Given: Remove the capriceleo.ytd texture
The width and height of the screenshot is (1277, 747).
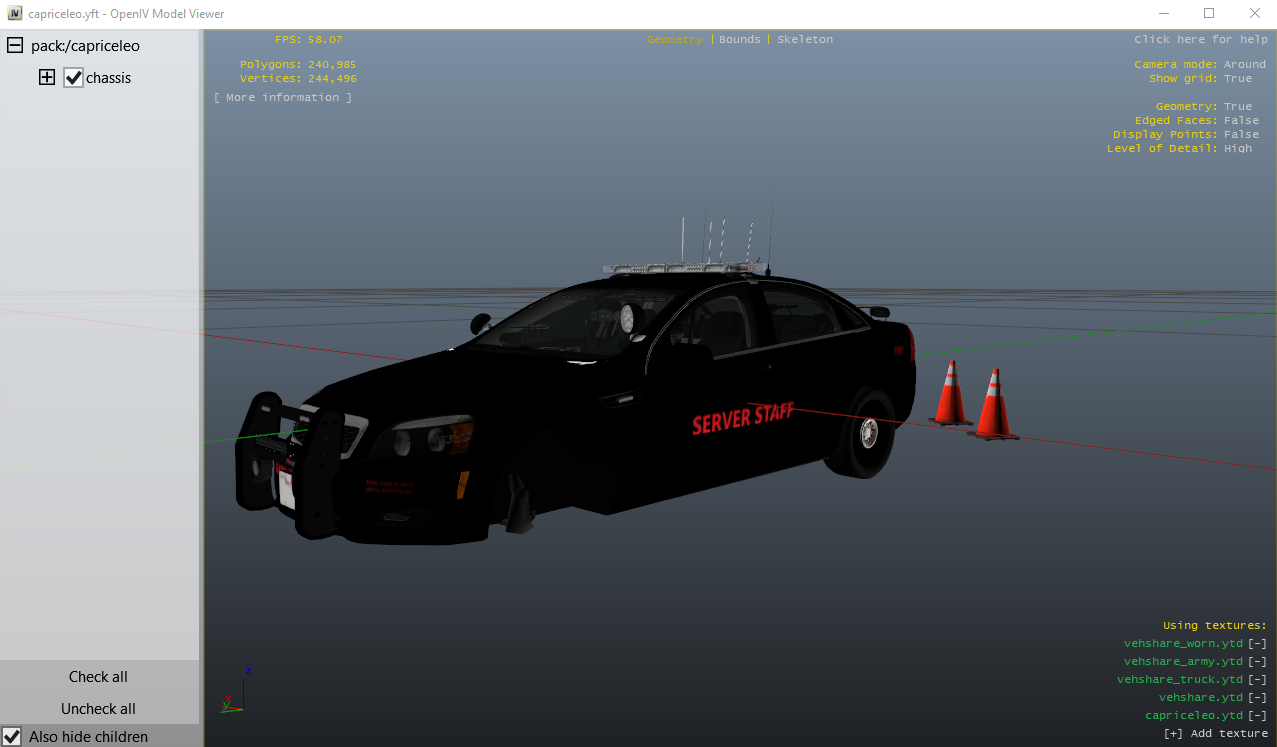Looking at the screenshot, I should click(x=1257, y=715).
